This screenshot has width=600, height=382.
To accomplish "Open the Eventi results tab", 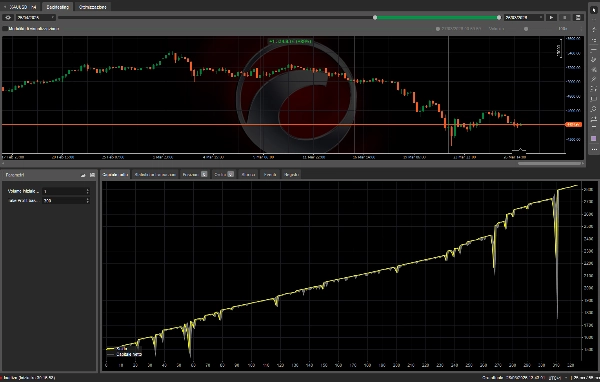I will pyautogui.click(x=270, y=175).
